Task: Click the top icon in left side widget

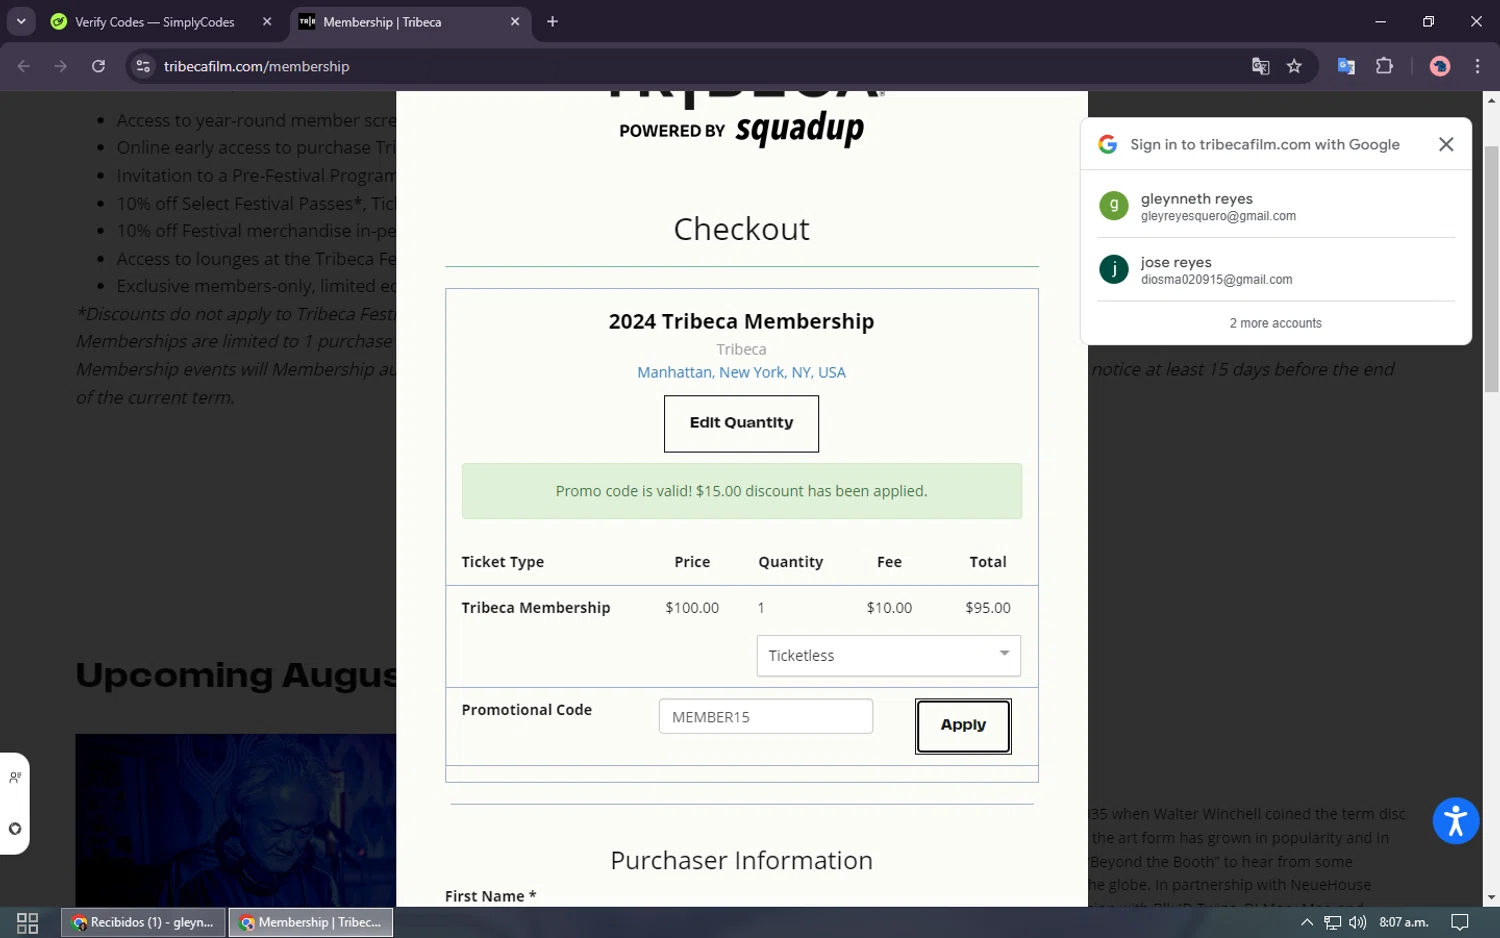Action: click(15, 777)
